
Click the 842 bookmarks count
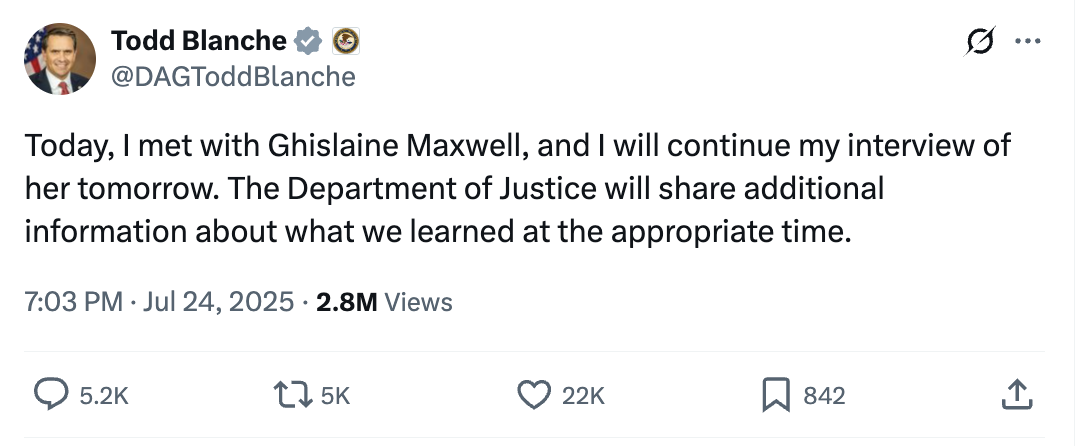coord(824,396)
